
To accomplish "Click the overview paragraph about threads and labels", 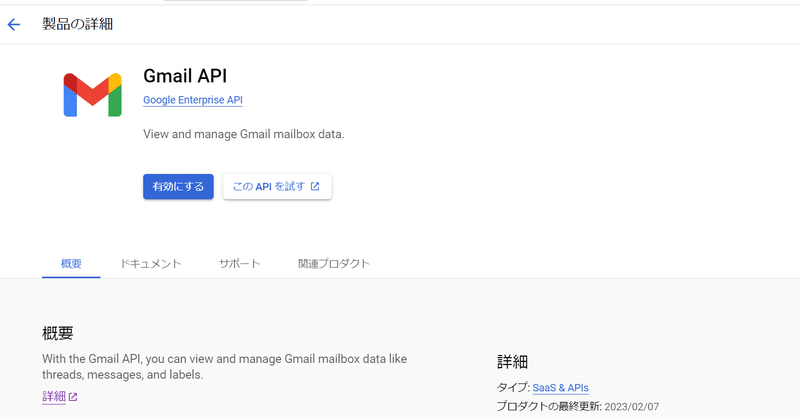I will [224, 366].
